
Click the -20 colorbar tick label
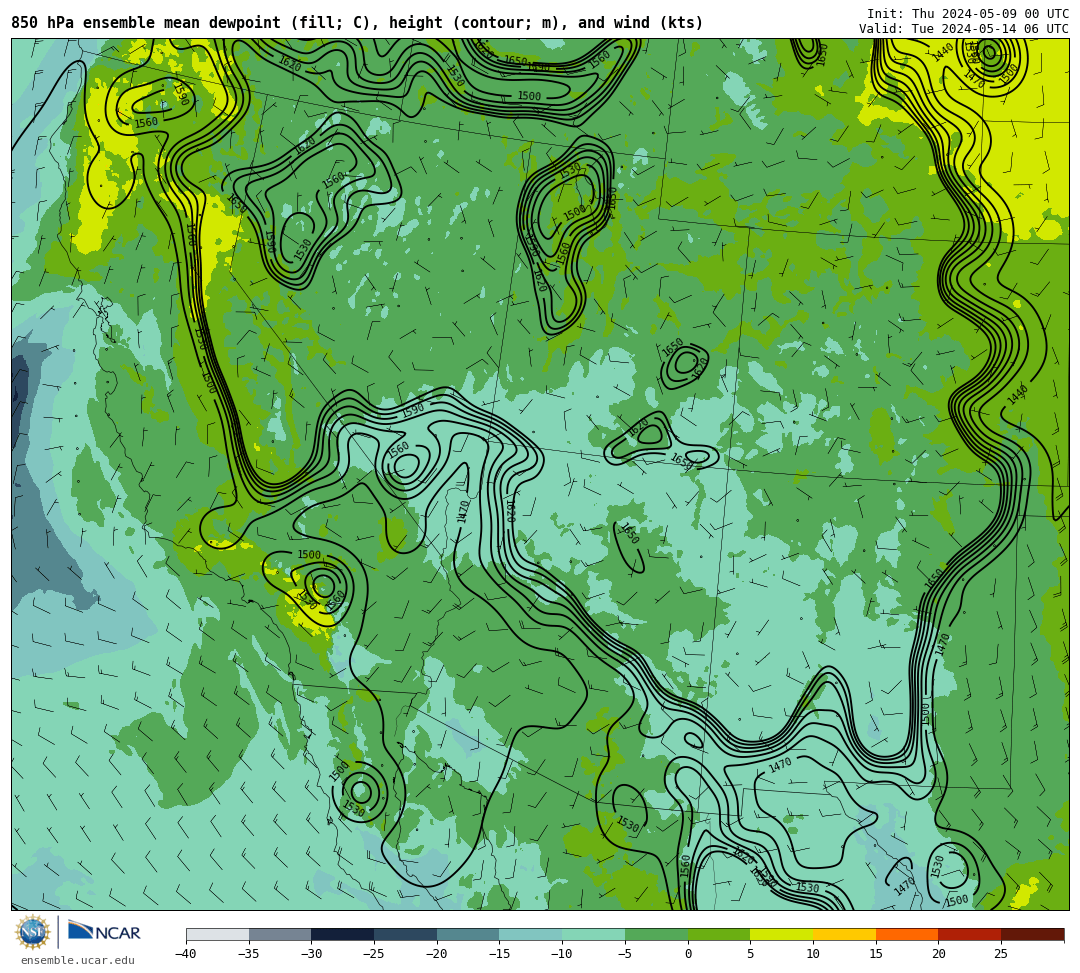pos(437,954)
